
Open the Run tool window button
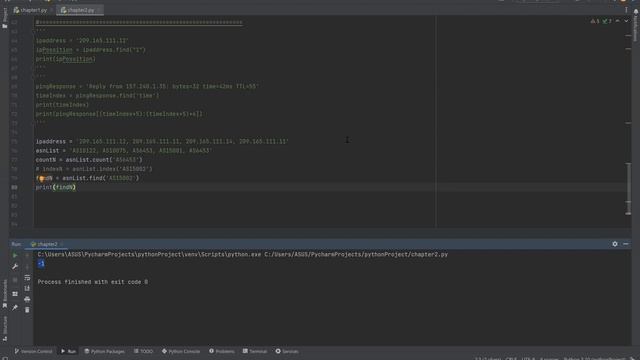(x=68, y=351)
